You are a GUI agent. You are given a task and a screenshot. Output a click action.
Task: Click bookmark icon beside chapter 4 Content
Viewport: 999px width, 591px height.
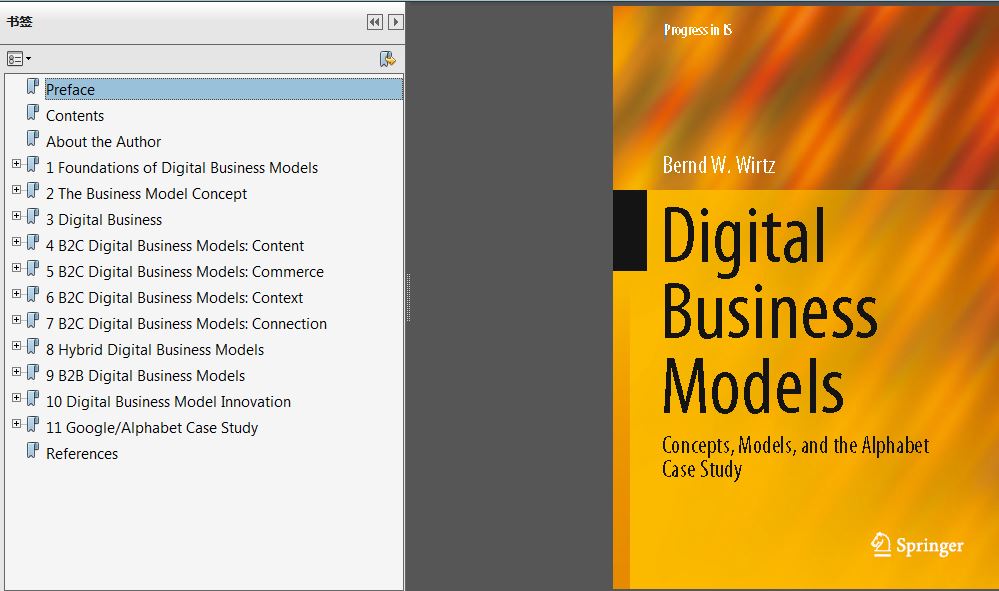click(x=32, y=243)
